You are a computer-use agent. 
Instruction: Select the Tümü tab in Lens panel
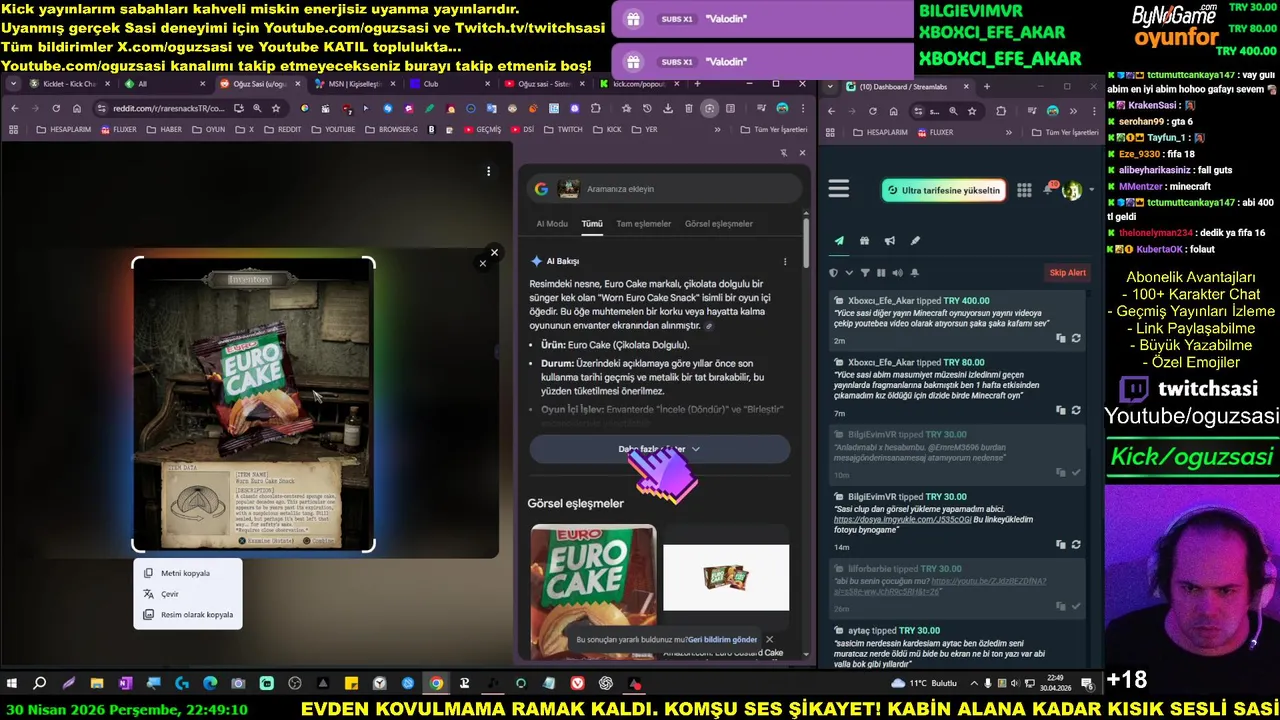[x=592, y=224]
